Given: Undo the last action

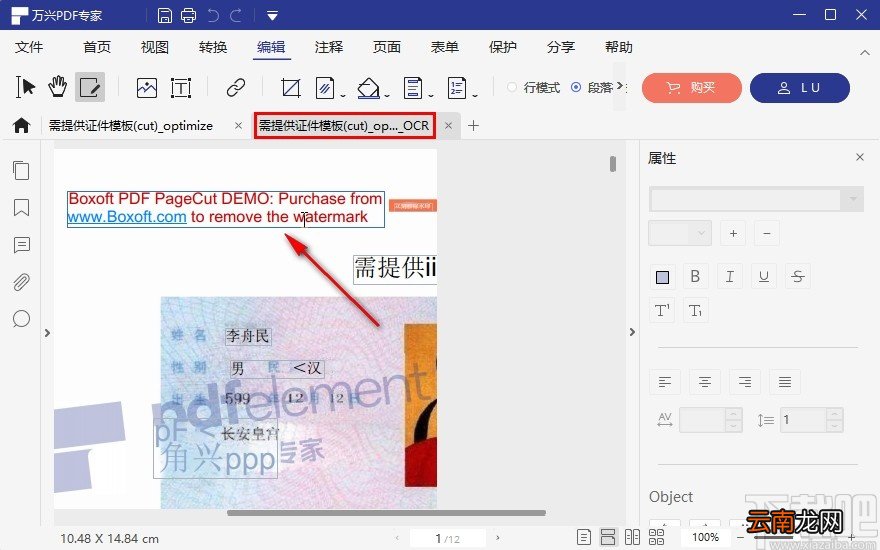Looking at the screenshot, I should 213,15.
